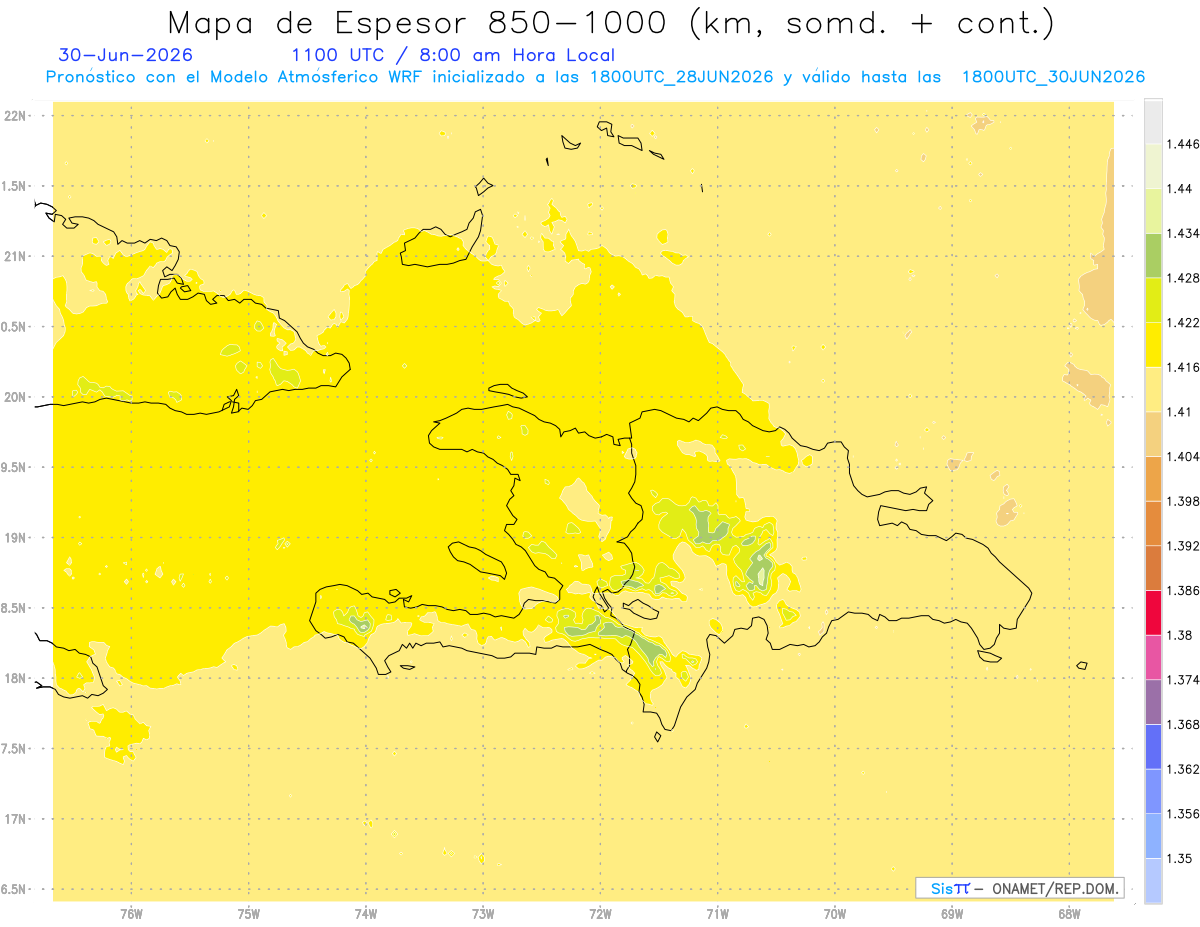
Task: Select the pale yellow swatch between 1.41 and 1.416
Action: click(1153, 390)
